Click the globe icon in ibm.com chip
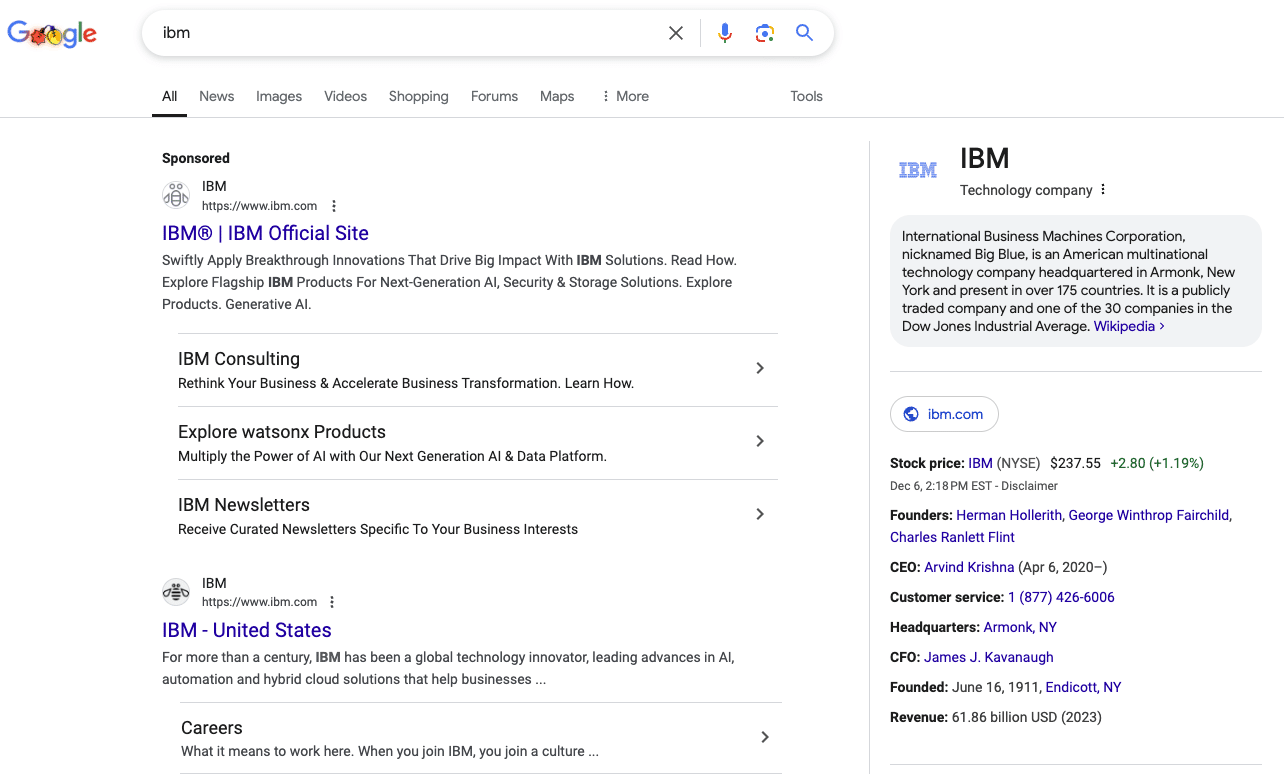This screenshot has width=1284, height=774. [911, 414]
